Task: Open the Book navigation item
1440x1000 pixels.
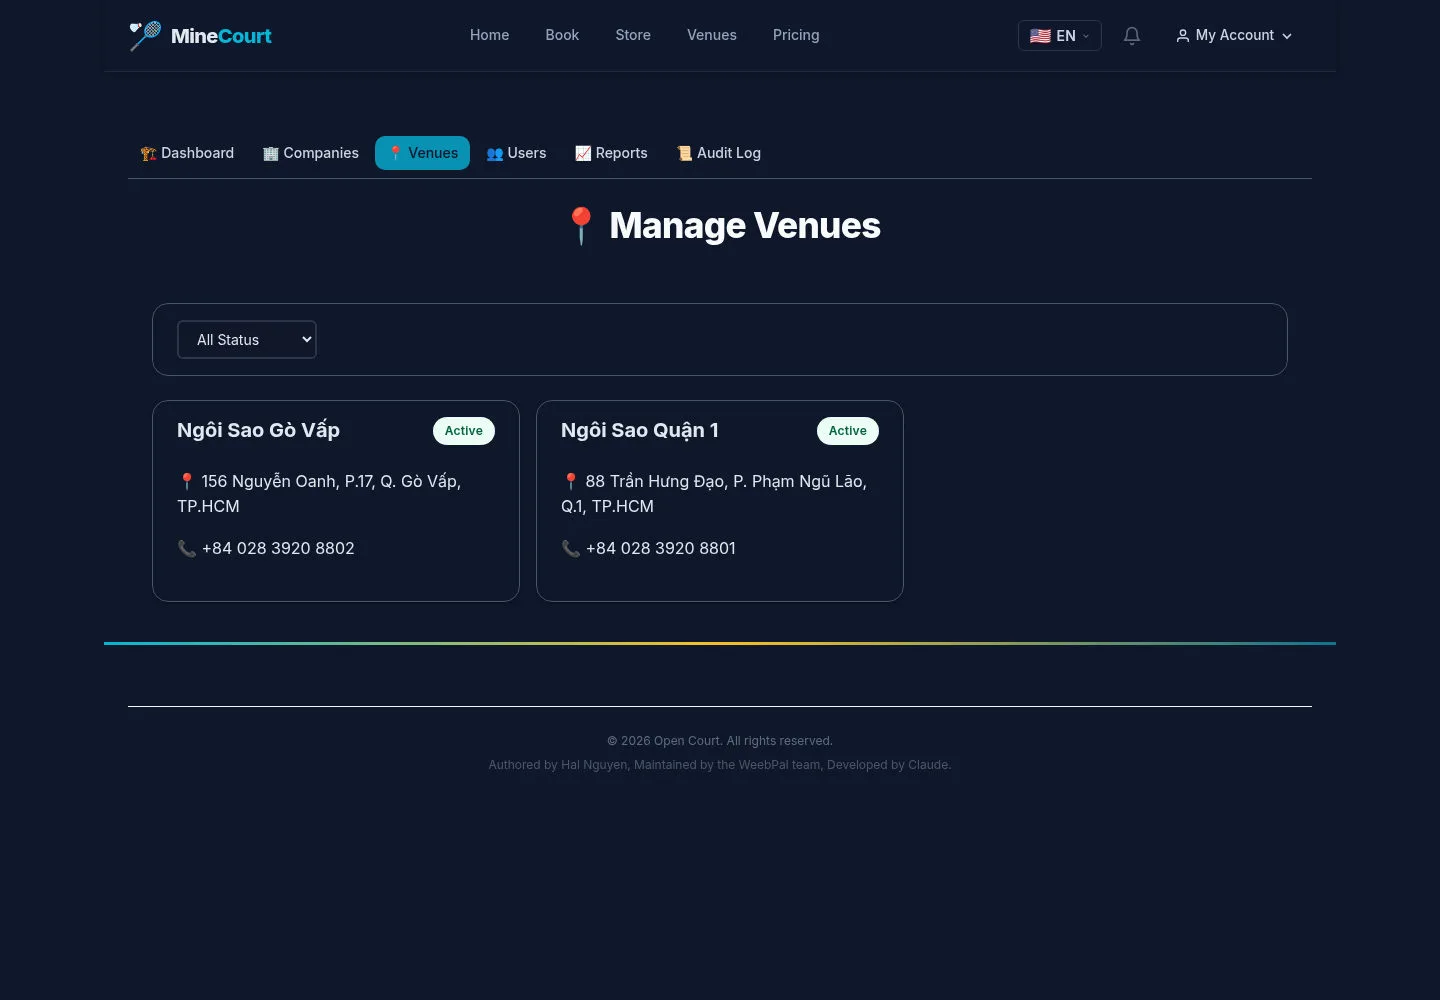Action: click(562, 35)
